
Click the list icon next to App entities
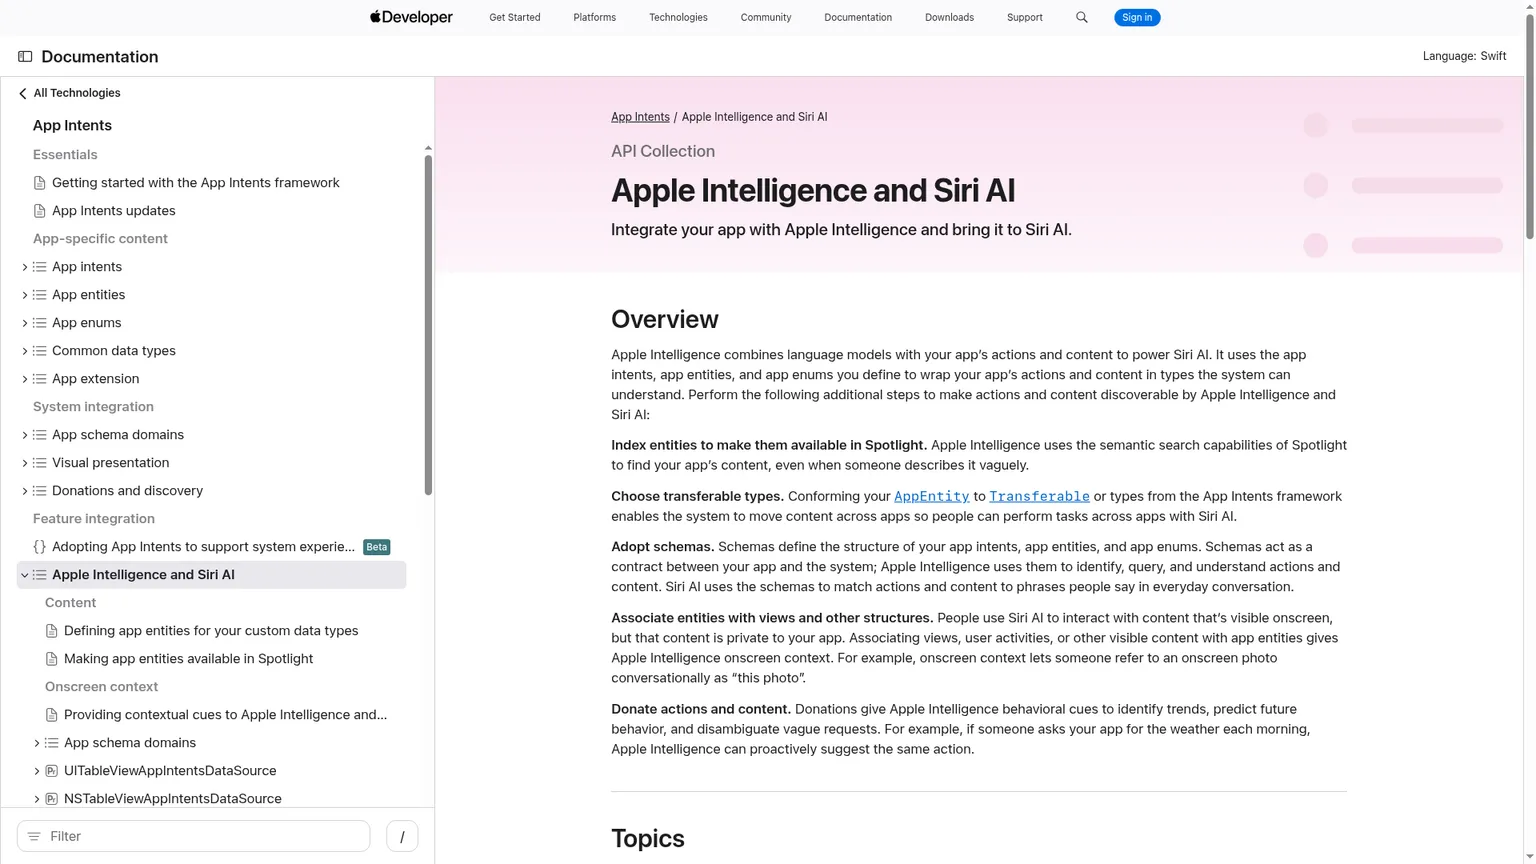[x=40, y=295]
